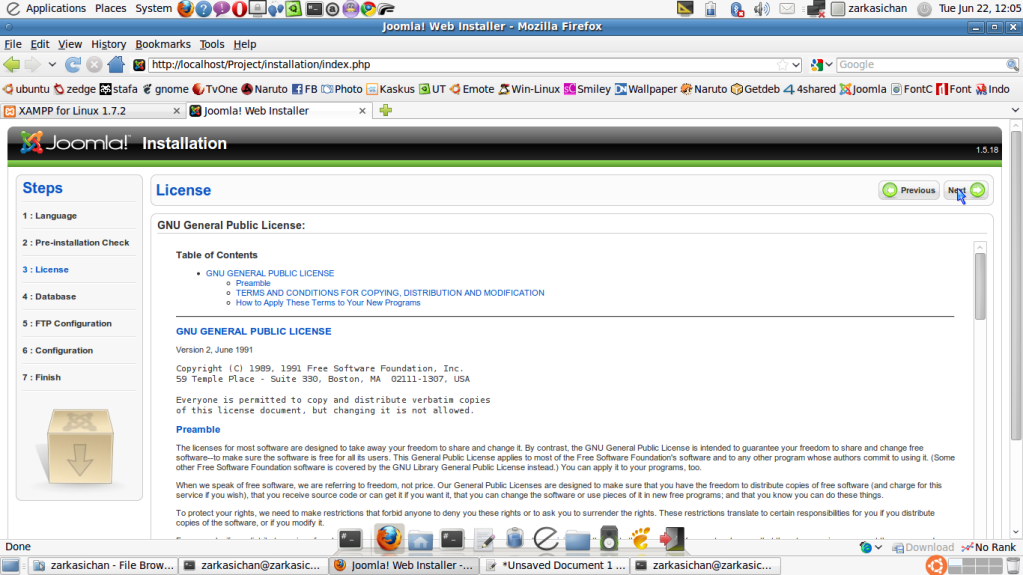
Task: Open the terminal launcher in top panel
Action: [x=314, y=8]
